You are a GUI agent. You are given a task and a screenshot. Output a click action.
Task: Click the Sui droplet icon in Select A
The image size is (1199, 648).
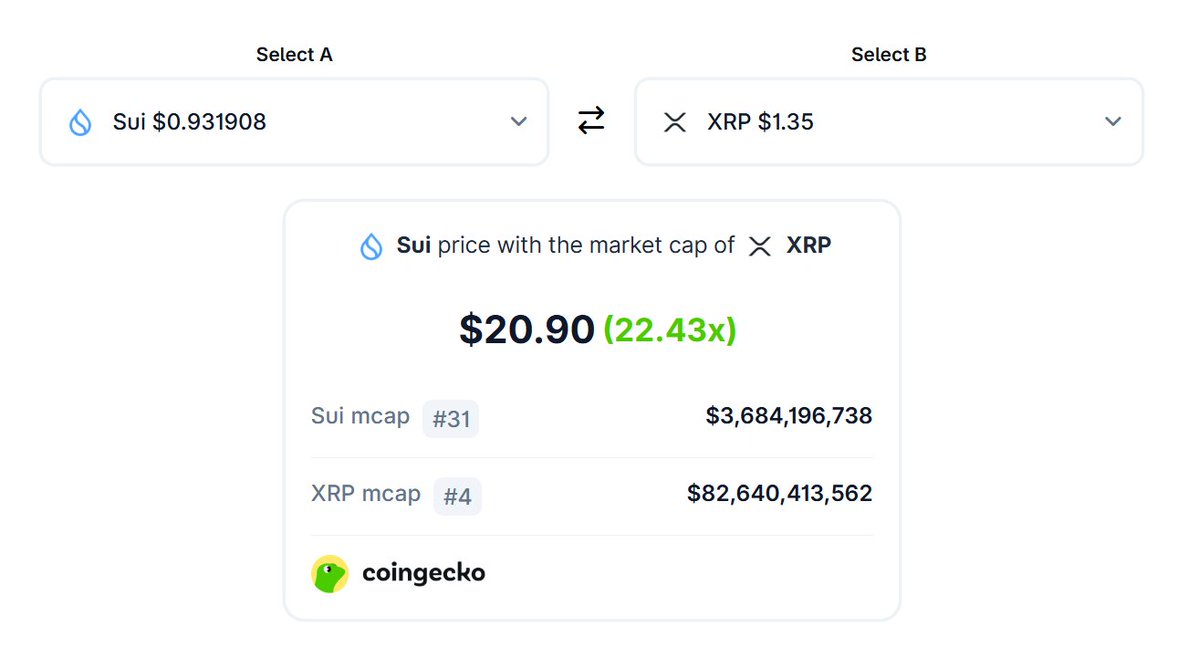[x=80, y=122]
